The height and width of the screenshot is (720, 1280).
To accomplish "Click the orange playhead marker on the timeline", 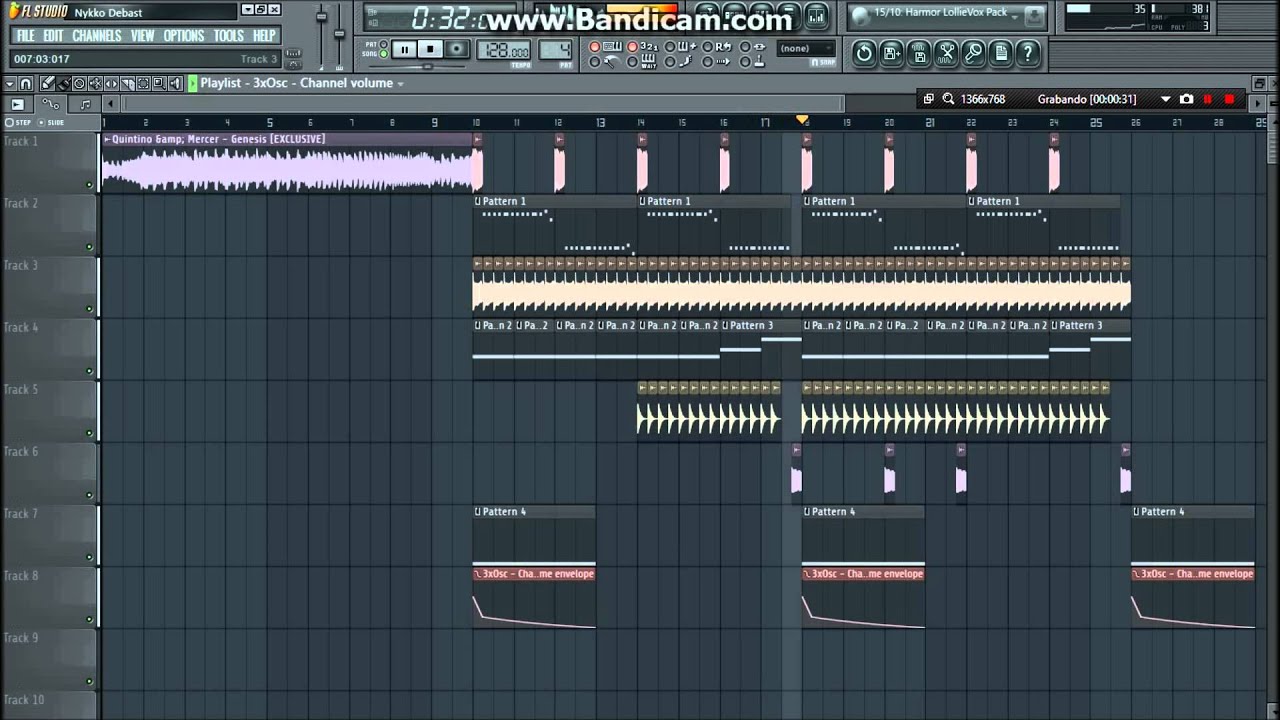I will point(802,120).
